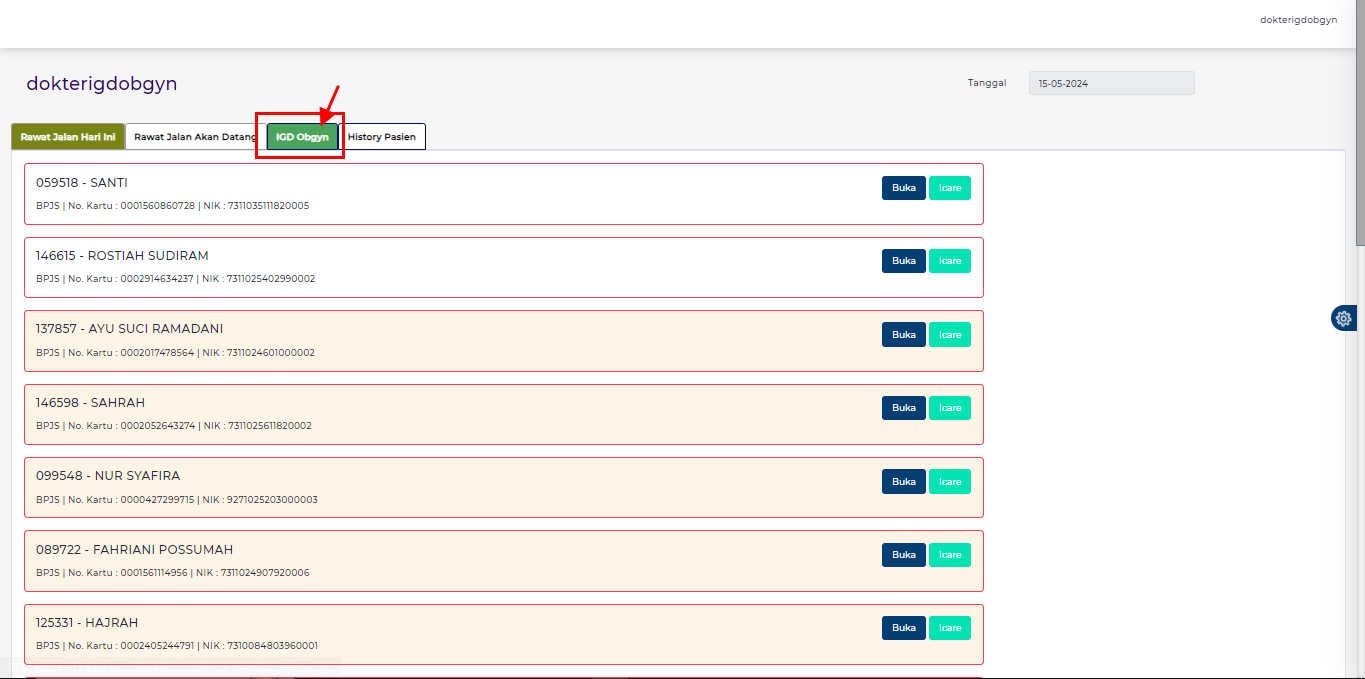The width and height of the screenshot is (1365, 679).
Task: Open Icare for patient SANTI
Action: coord(949,188)
